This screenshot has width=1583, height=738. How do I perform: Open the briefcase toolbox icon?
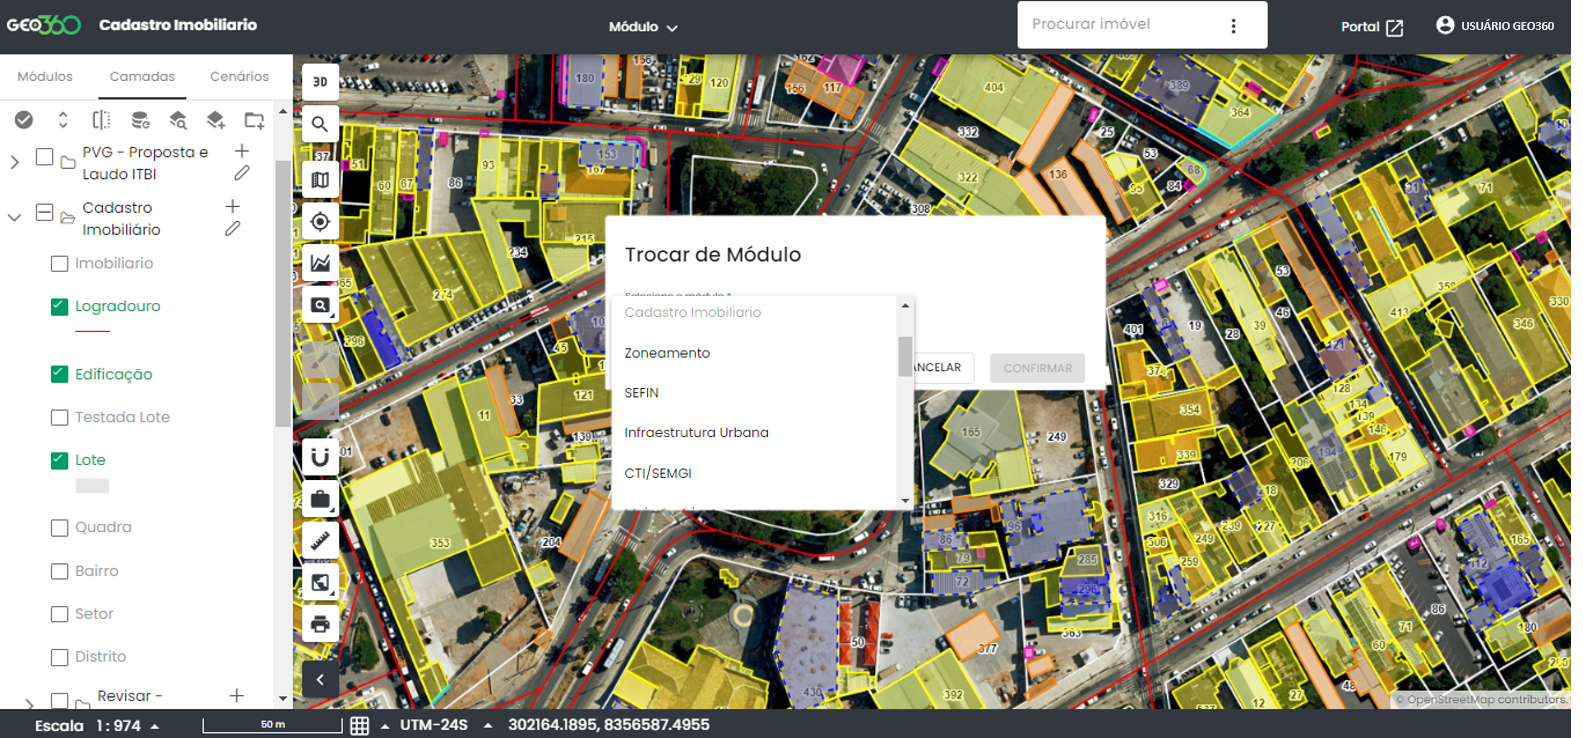(320, 499)
